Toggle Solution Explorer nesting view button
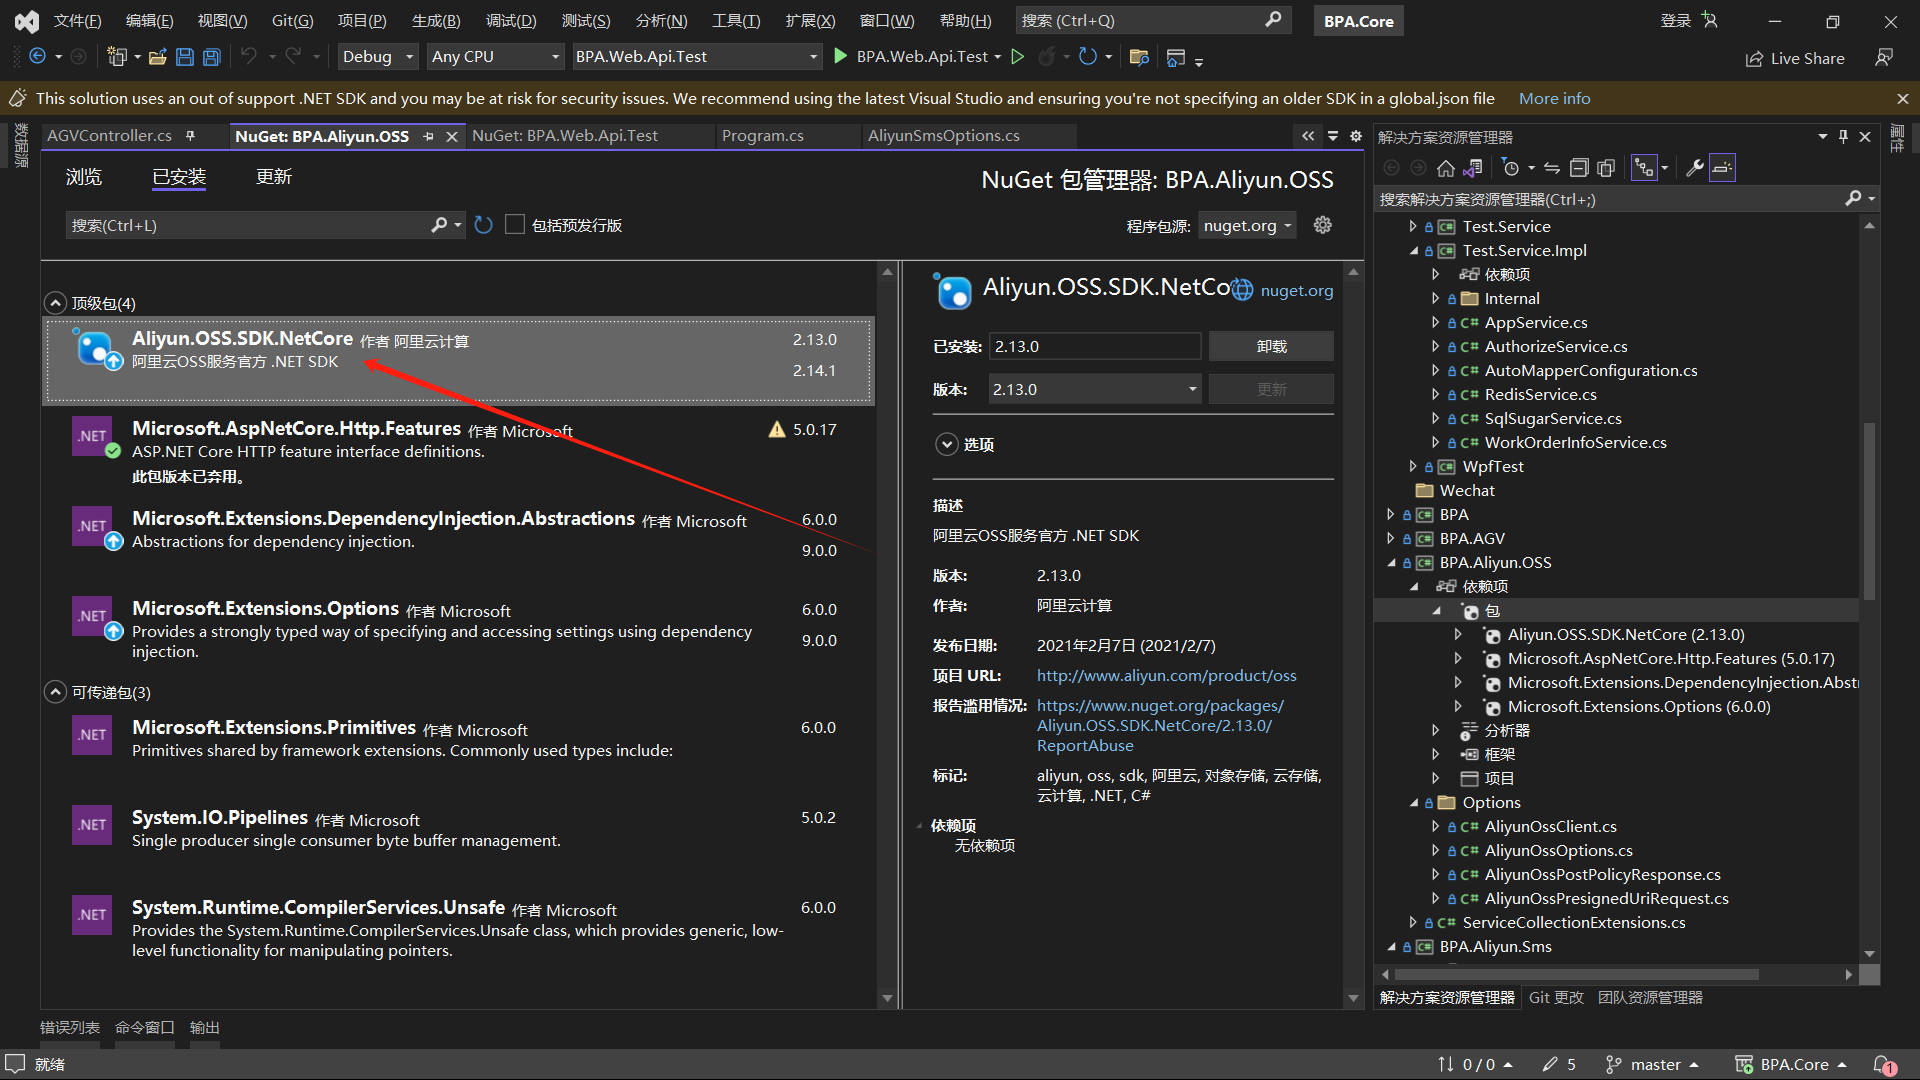 pos(1644,168)
